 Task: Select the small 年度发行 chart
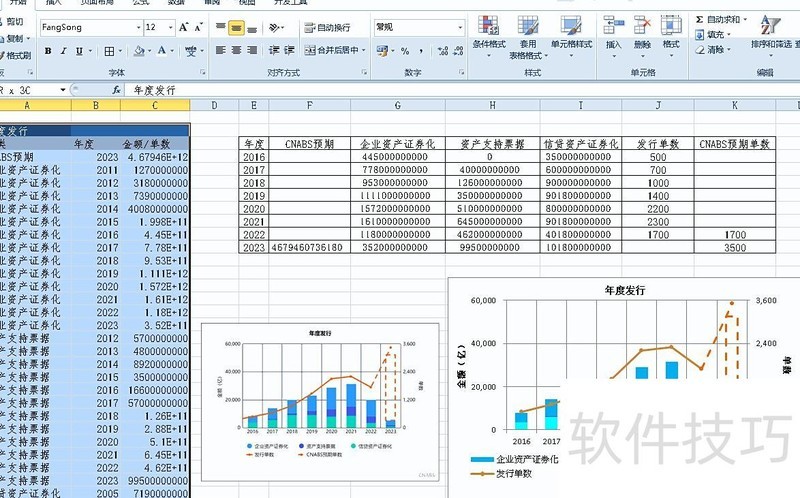tap(320, 402)
